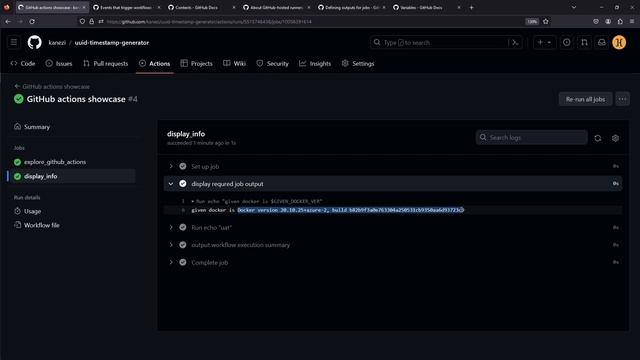Reload the page with browser refresh
Viewport: 640px width, 360px height.
coord(32,21)
